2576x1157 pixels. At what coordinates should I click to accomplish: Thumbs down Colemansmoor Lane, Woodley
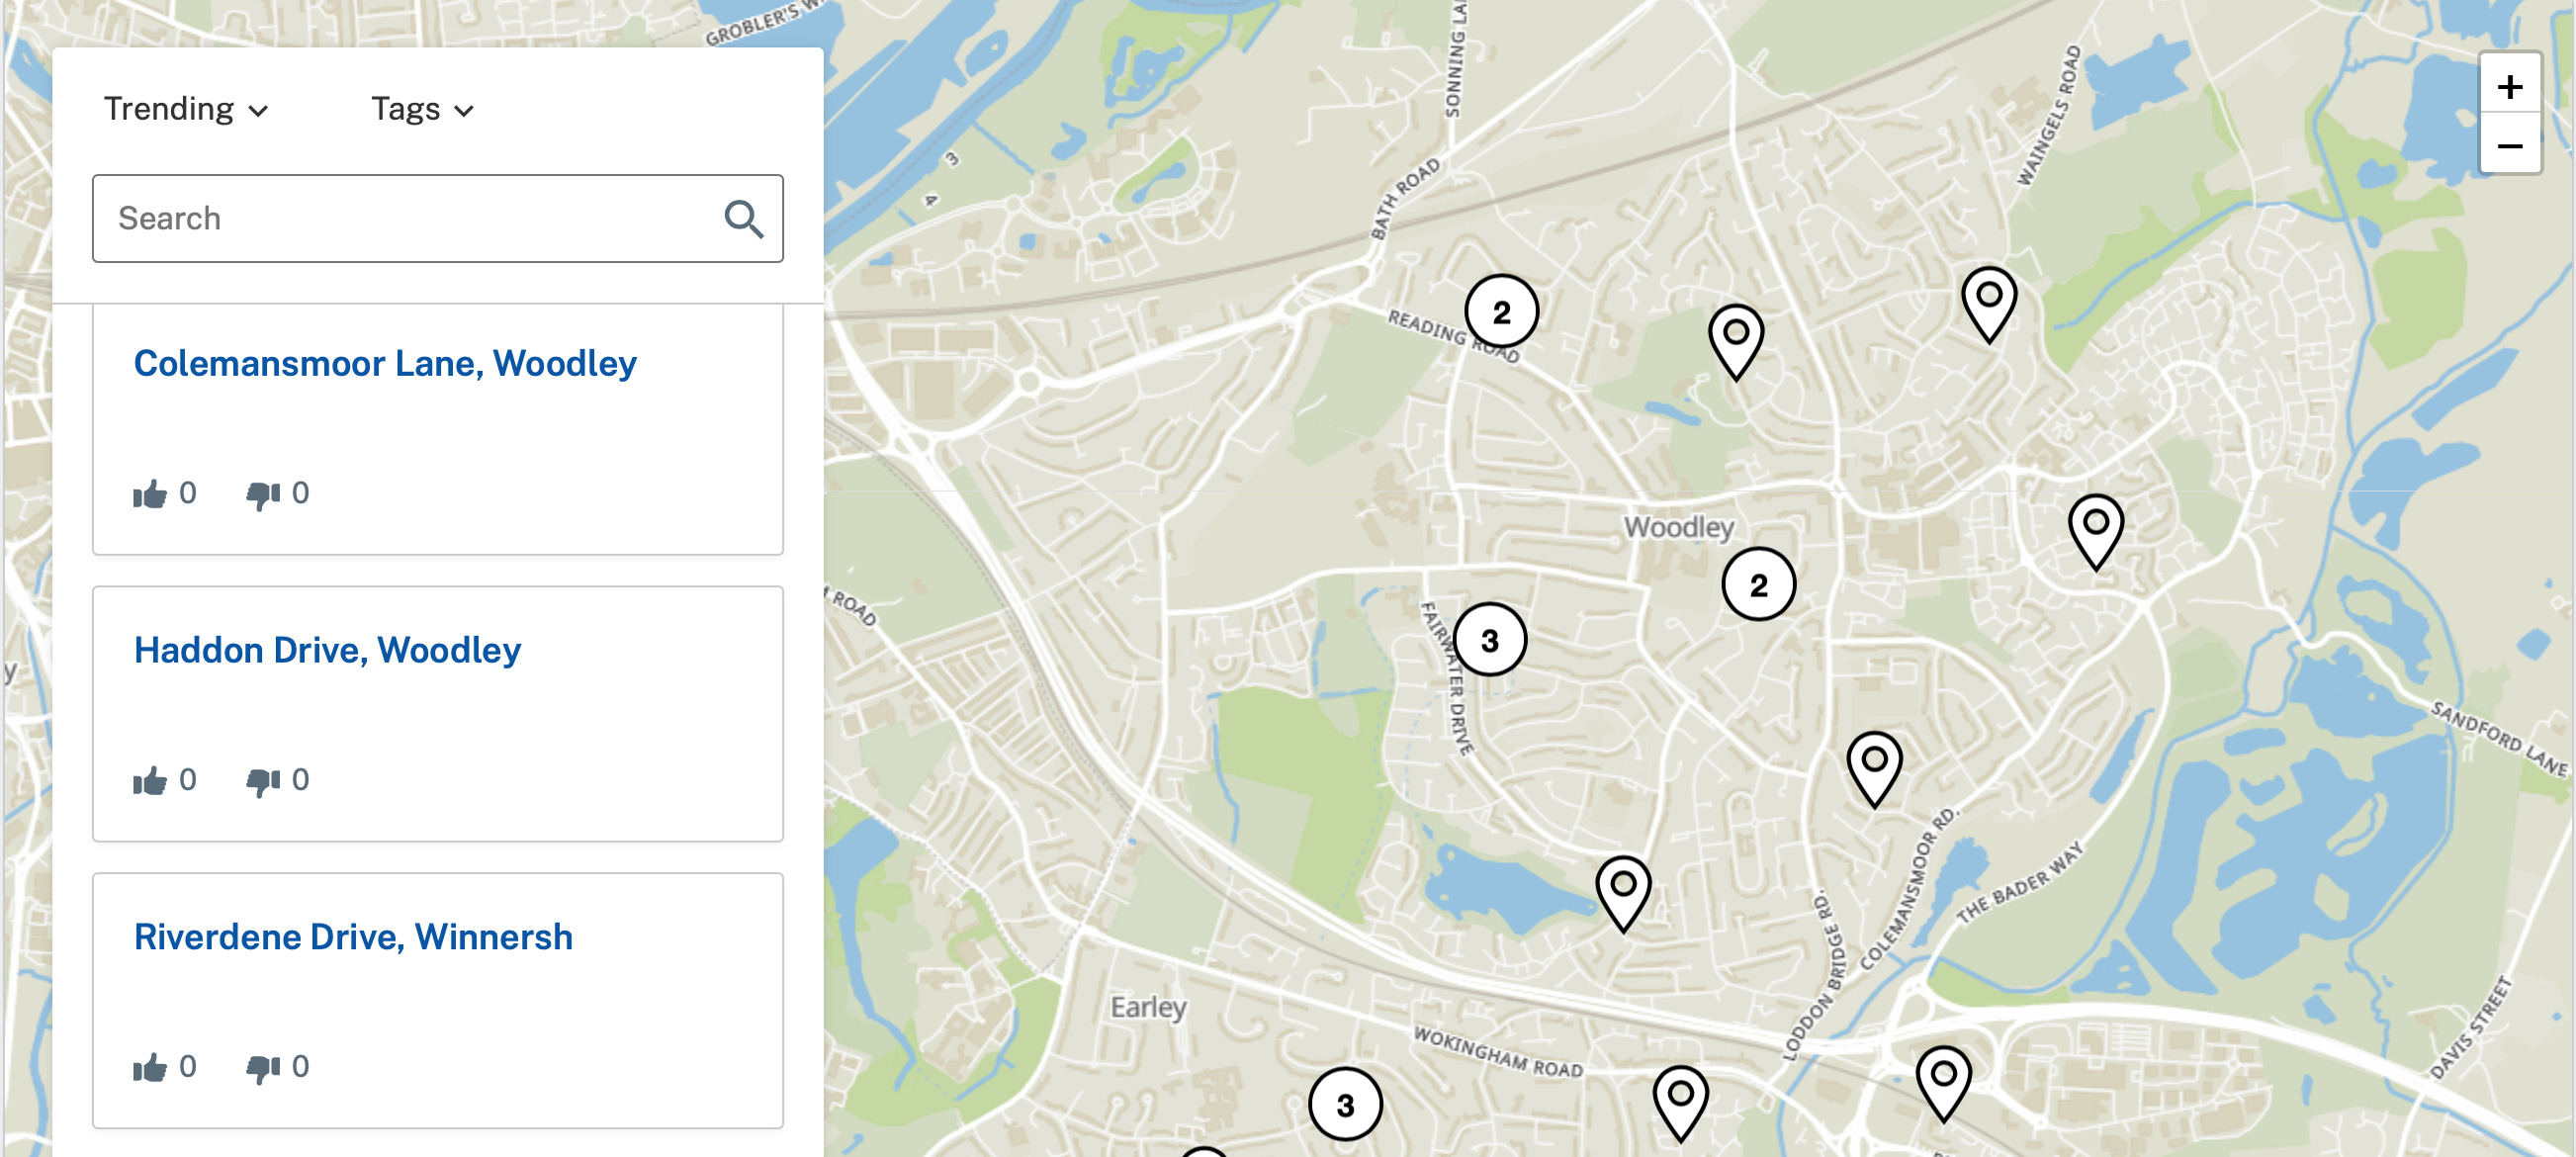point(263,494)
